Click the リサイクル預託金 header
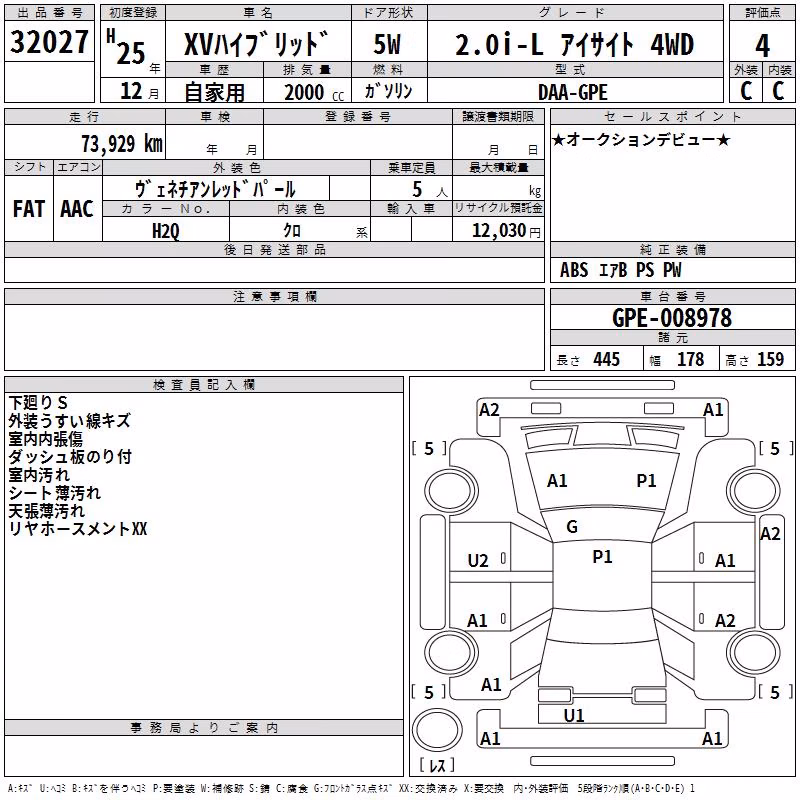The width and height of the screenshot is (800, 800). tap(498, 208)
